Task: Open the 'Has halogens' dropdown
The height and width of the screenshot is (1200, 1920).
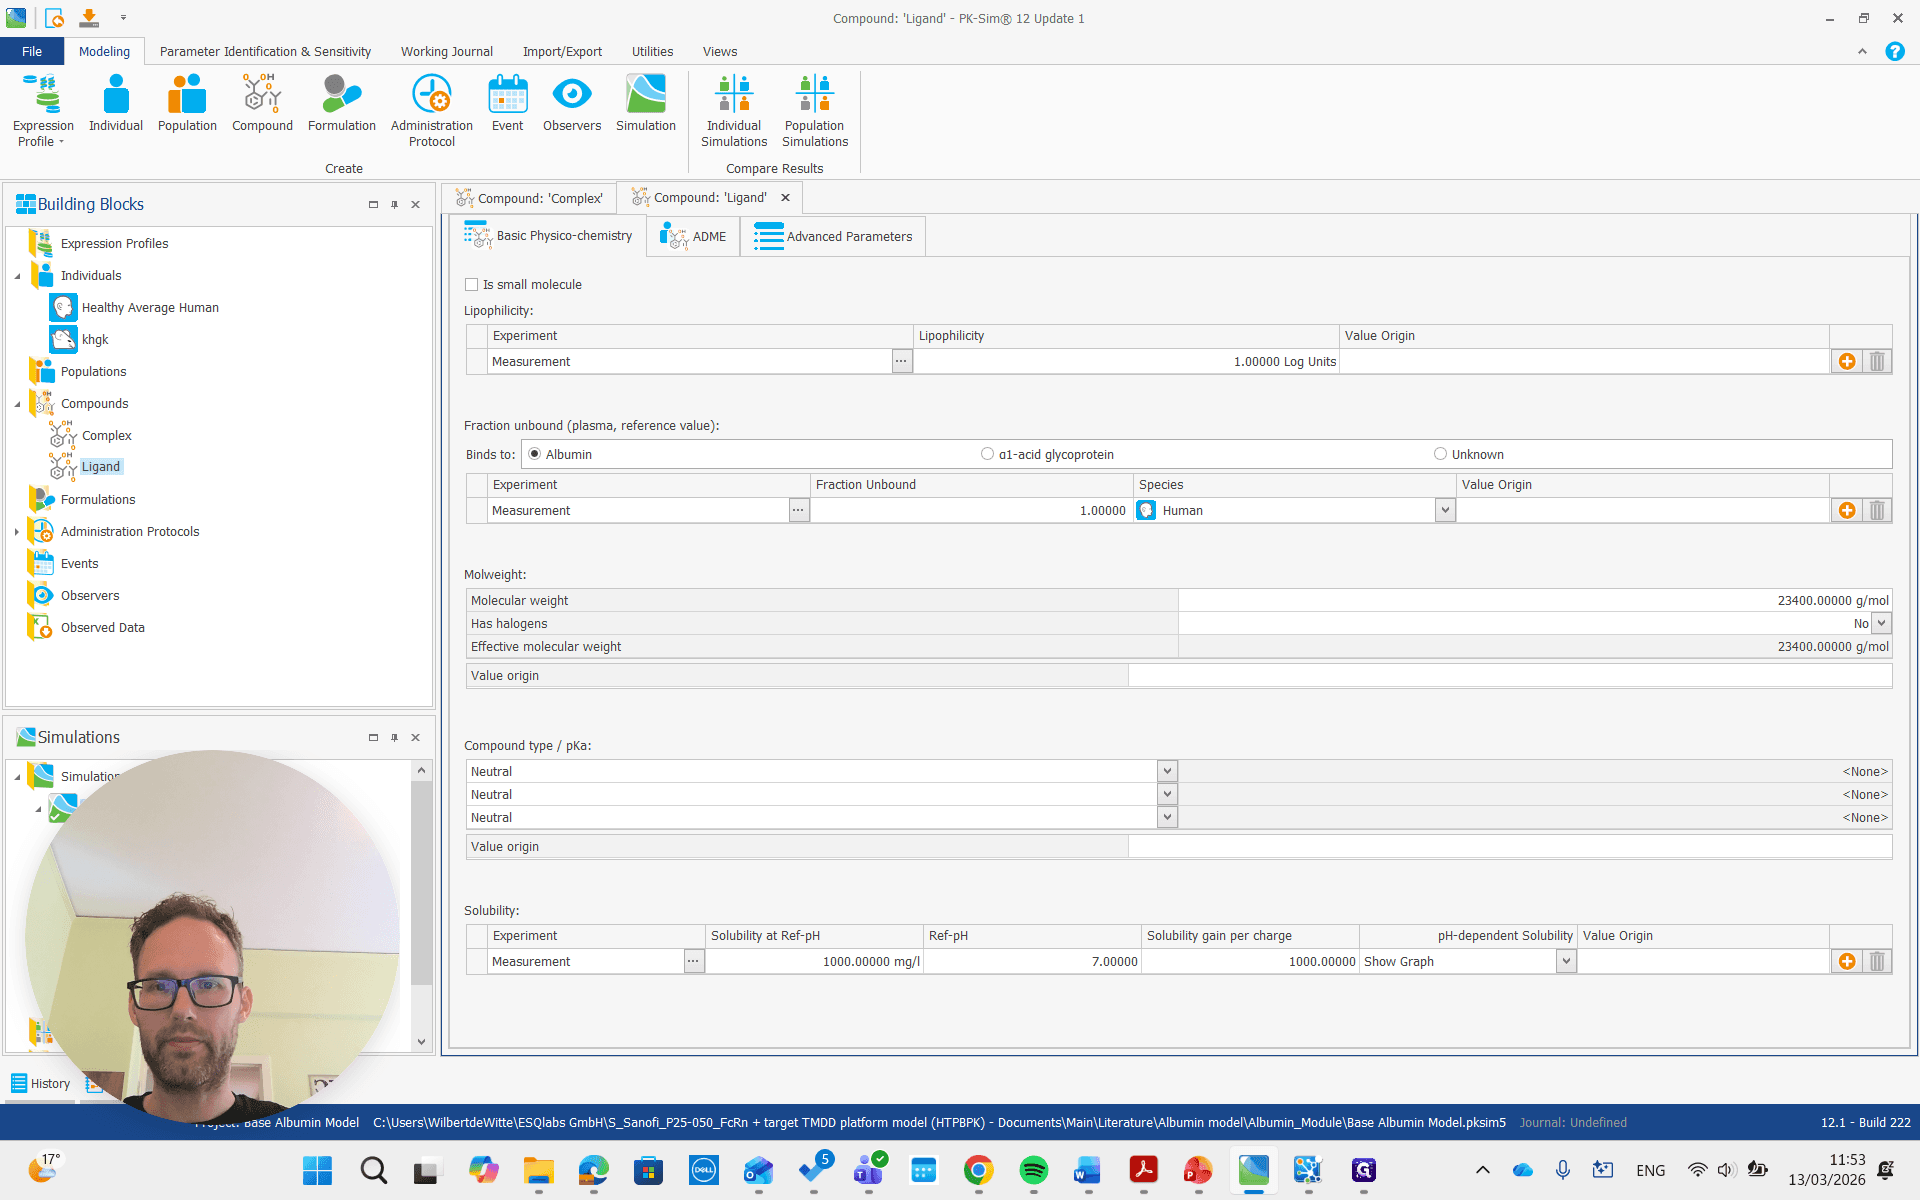Action: point(1881,624)
